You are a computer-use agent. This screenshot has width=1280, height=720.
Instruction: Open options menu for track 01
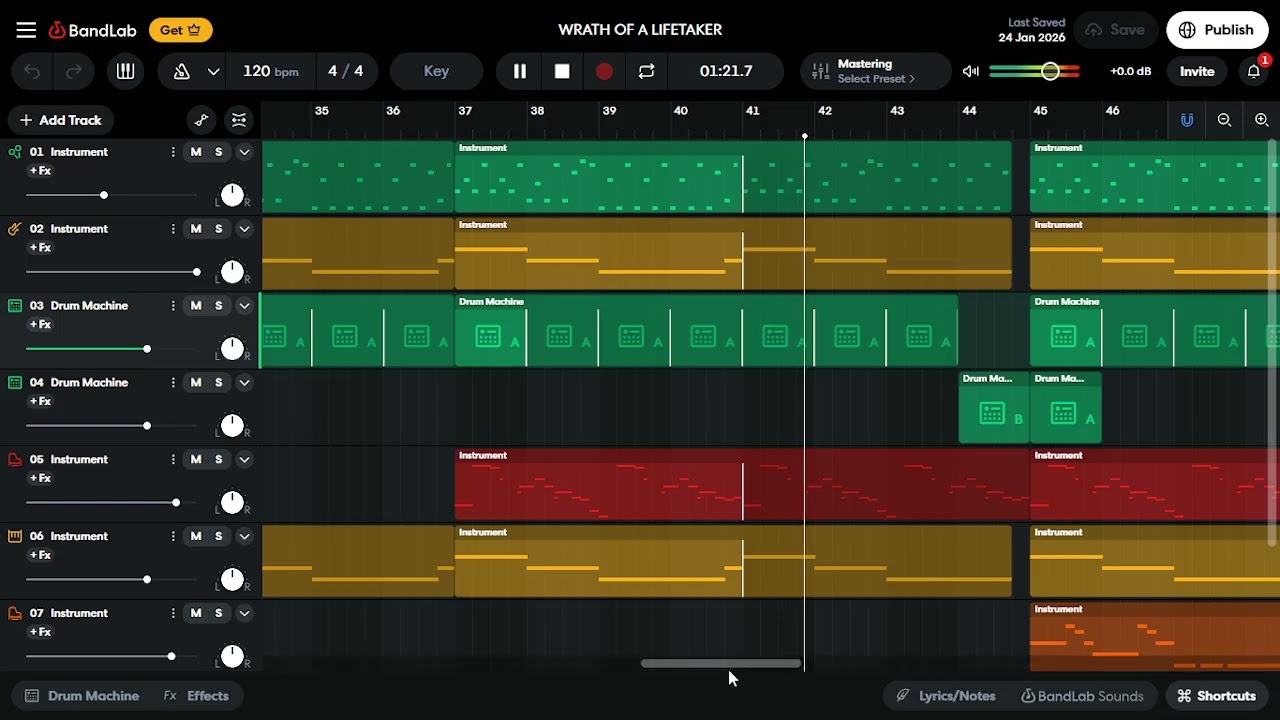tap(173, 152)
